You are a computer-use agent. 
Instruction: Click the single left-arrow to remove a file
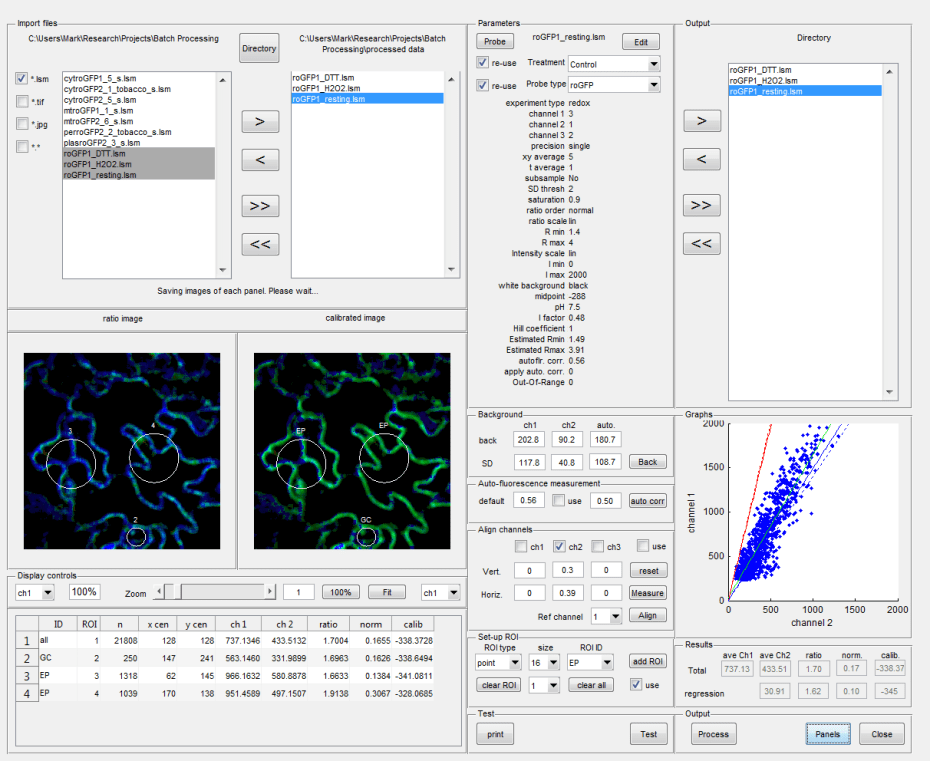coord(258,159)
